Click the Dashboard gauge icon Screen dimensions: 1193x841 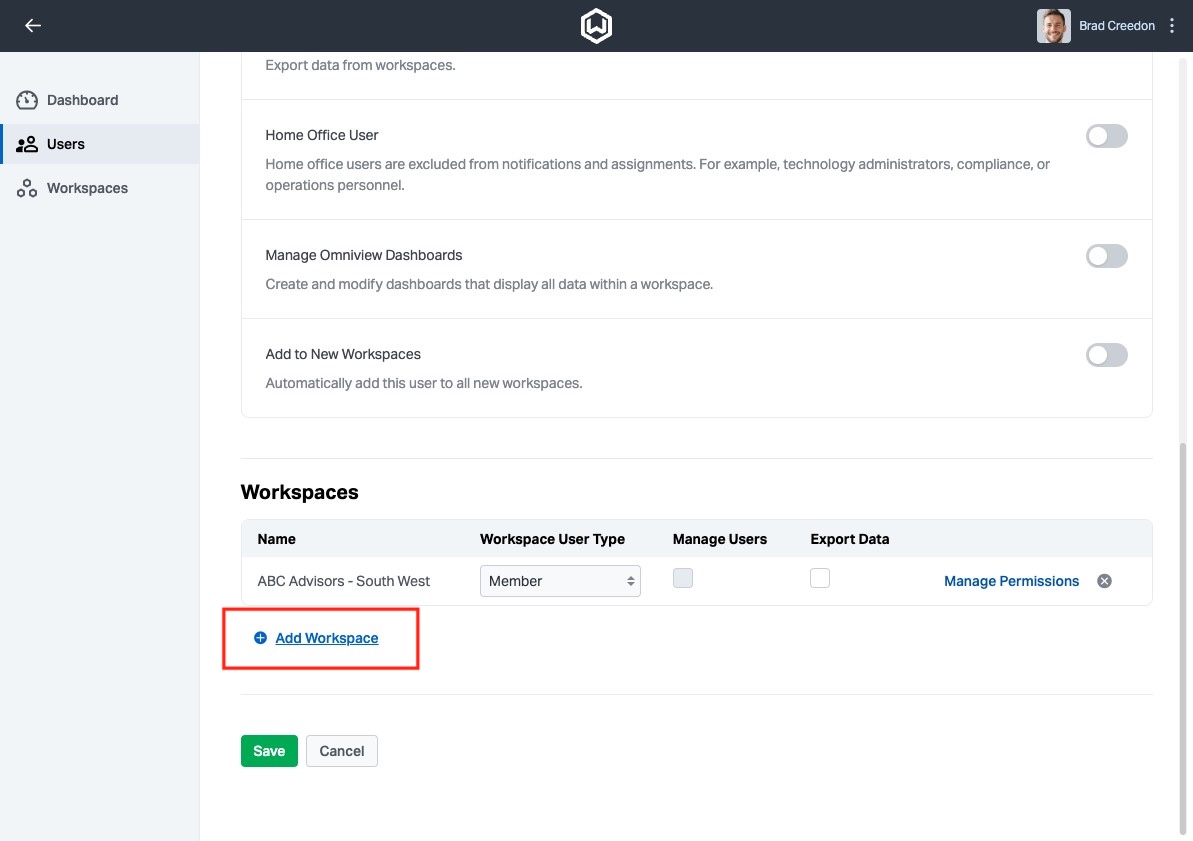coord(27,100)
